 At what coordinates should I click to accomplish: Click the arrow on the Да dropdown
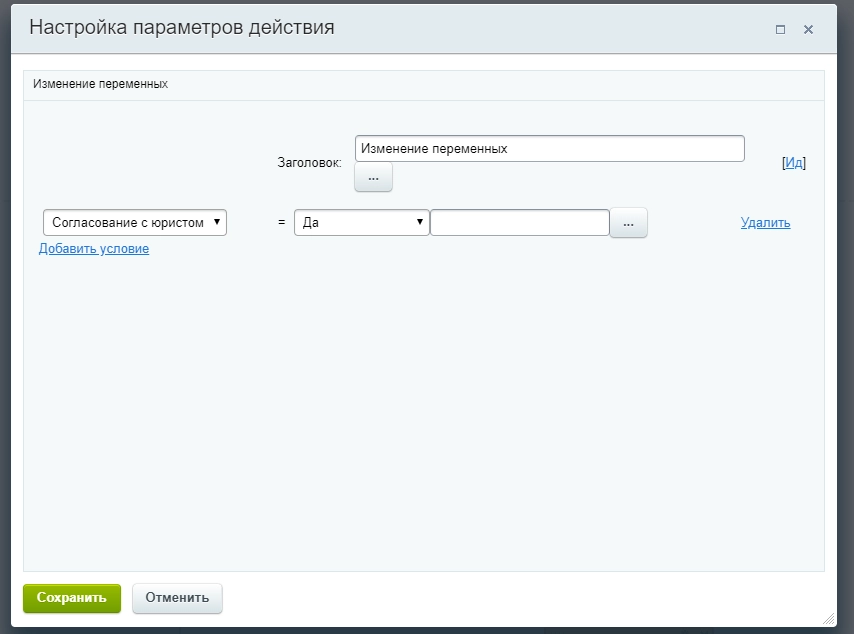420,223
